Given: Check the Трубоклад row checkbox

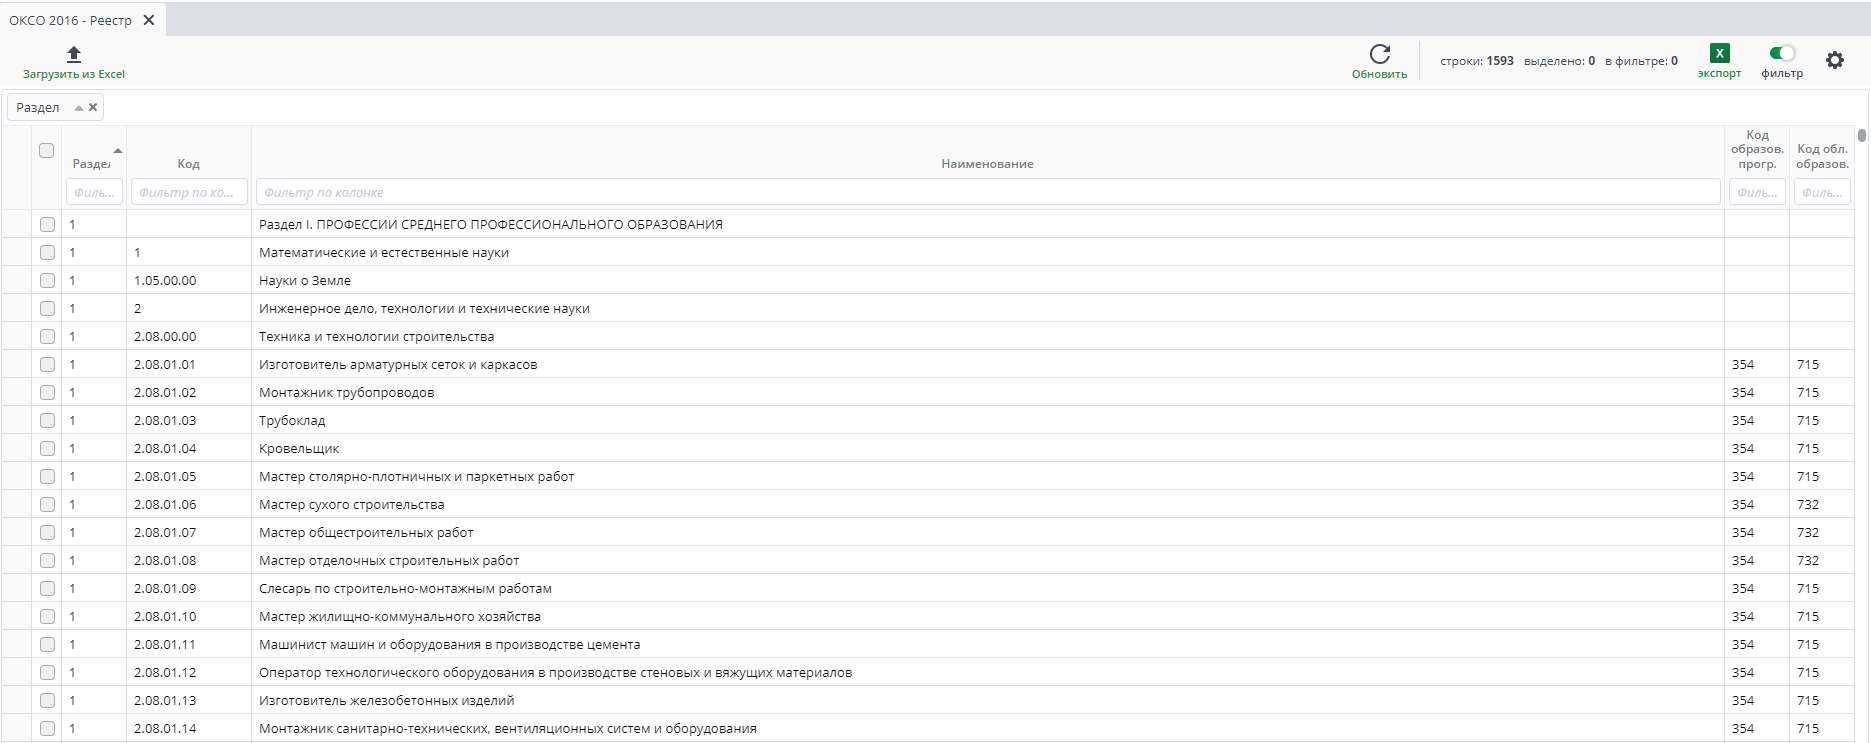Looking at the screenshot, I should tap(47, 420).
